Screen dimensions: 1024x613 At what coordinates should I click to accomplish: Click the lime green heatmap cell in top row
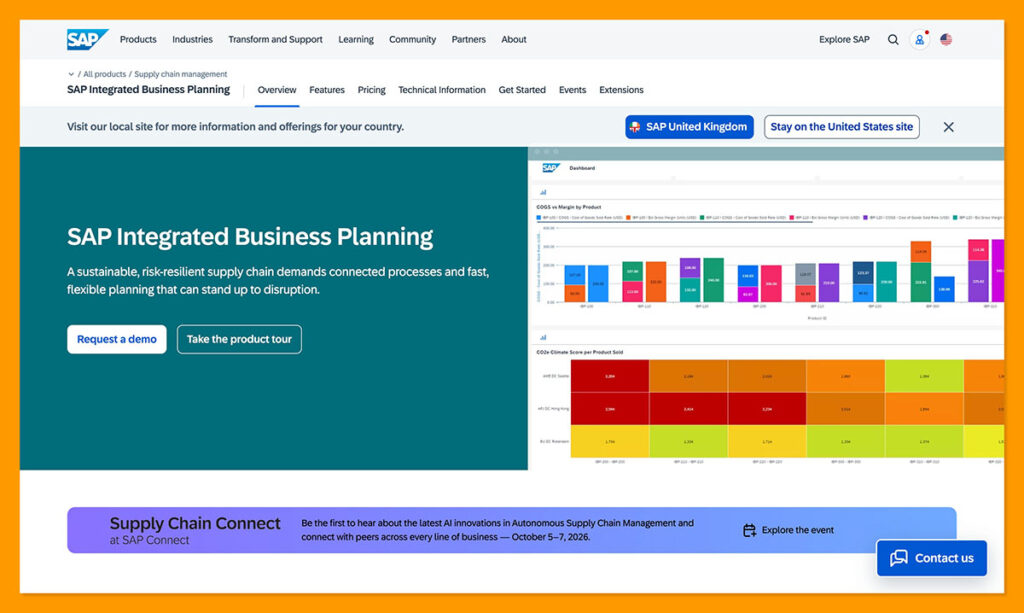coord(923,376)
